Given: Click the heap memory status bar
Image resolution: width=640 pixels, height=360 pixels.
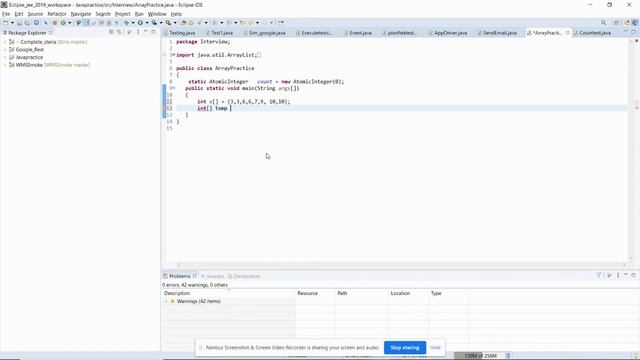Looking at the screenshot, I should (x=479, y=356).
